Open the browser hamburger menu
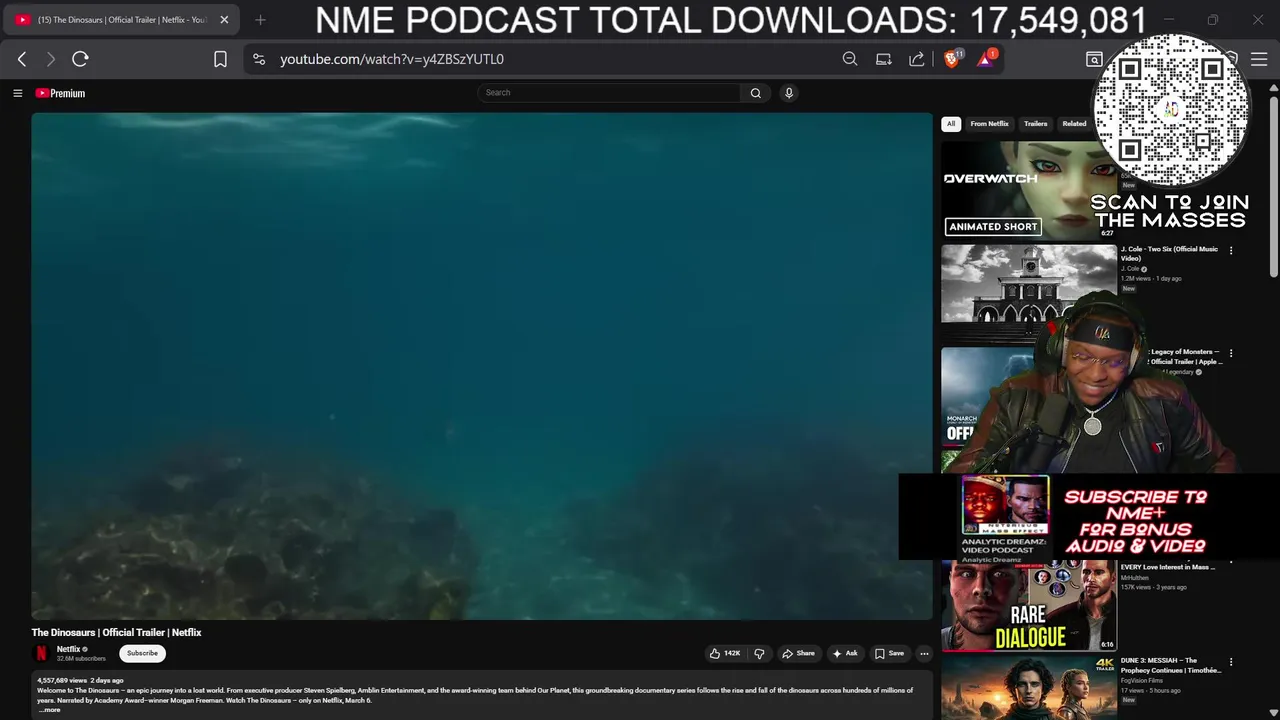1280x720 pixels. click(x=1259, y=59)
